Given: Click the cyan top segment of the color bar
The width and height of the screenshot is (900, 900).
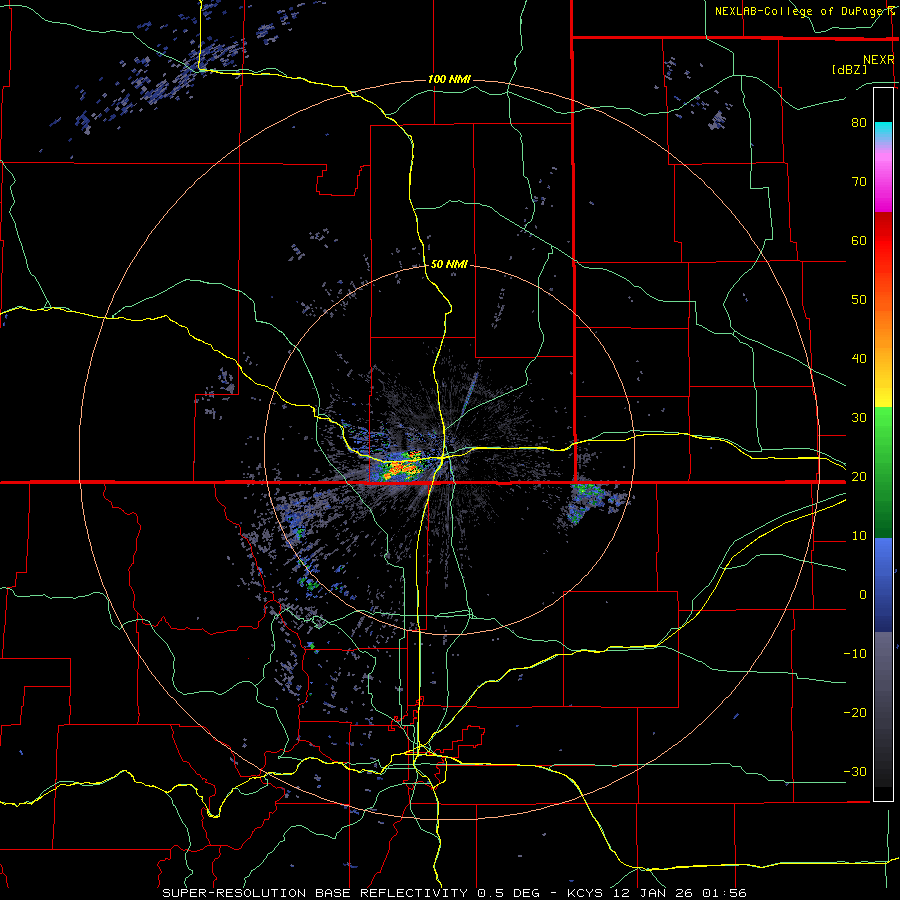Looking at the screenshot, I should click(883, 131).
